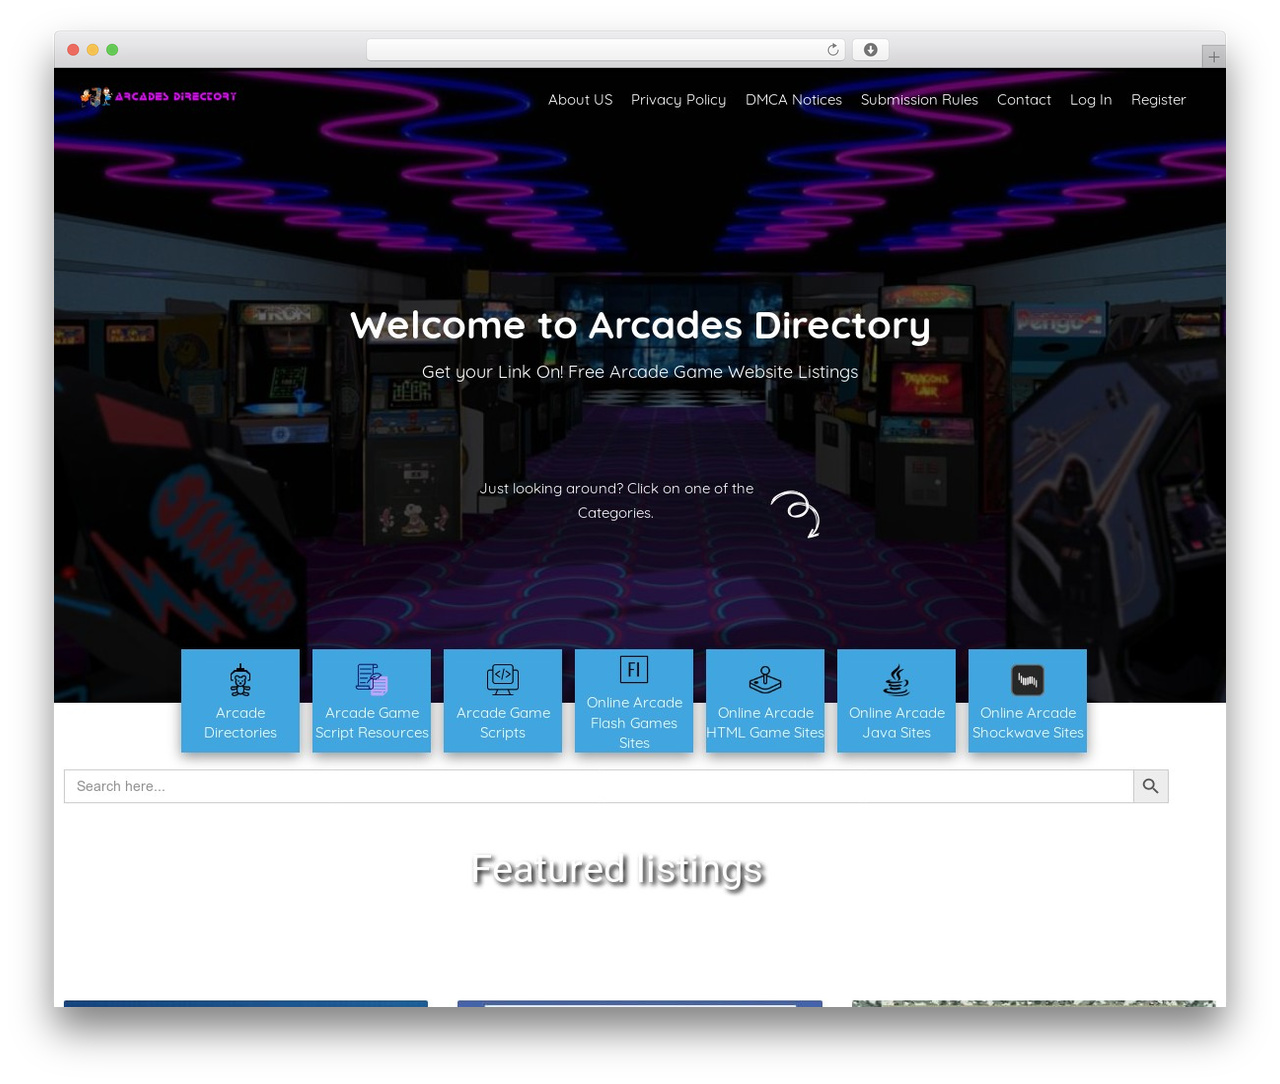Open a new browser tab with plus
This screenshot has width=1280, height=1084.
[x=1213, y=57]
